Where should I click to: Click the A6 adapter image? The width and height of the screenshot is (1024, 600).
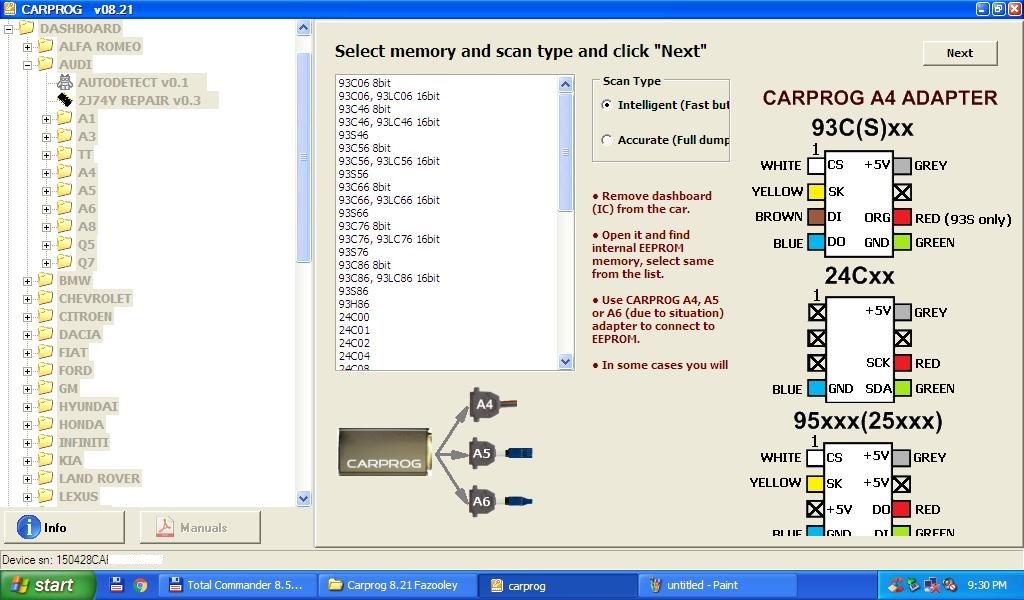500,501
